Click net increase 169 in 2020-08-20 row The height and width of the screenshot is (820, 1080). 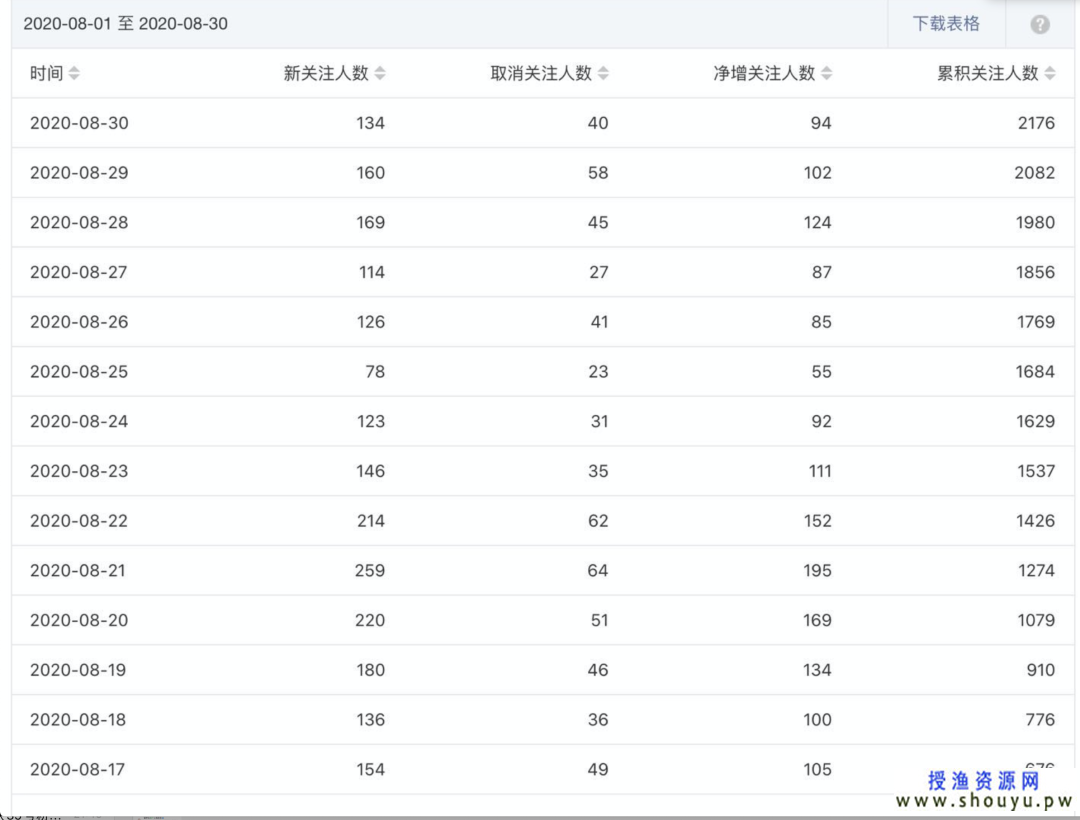817,620
